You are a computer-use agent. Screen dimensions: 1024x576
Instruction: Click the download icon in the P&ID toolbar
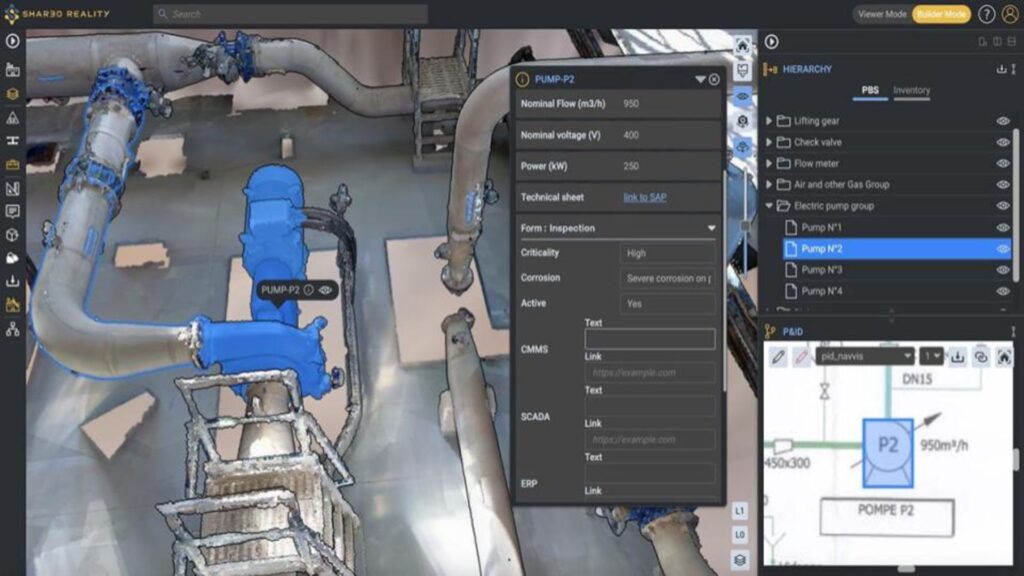tap(957, 356)
